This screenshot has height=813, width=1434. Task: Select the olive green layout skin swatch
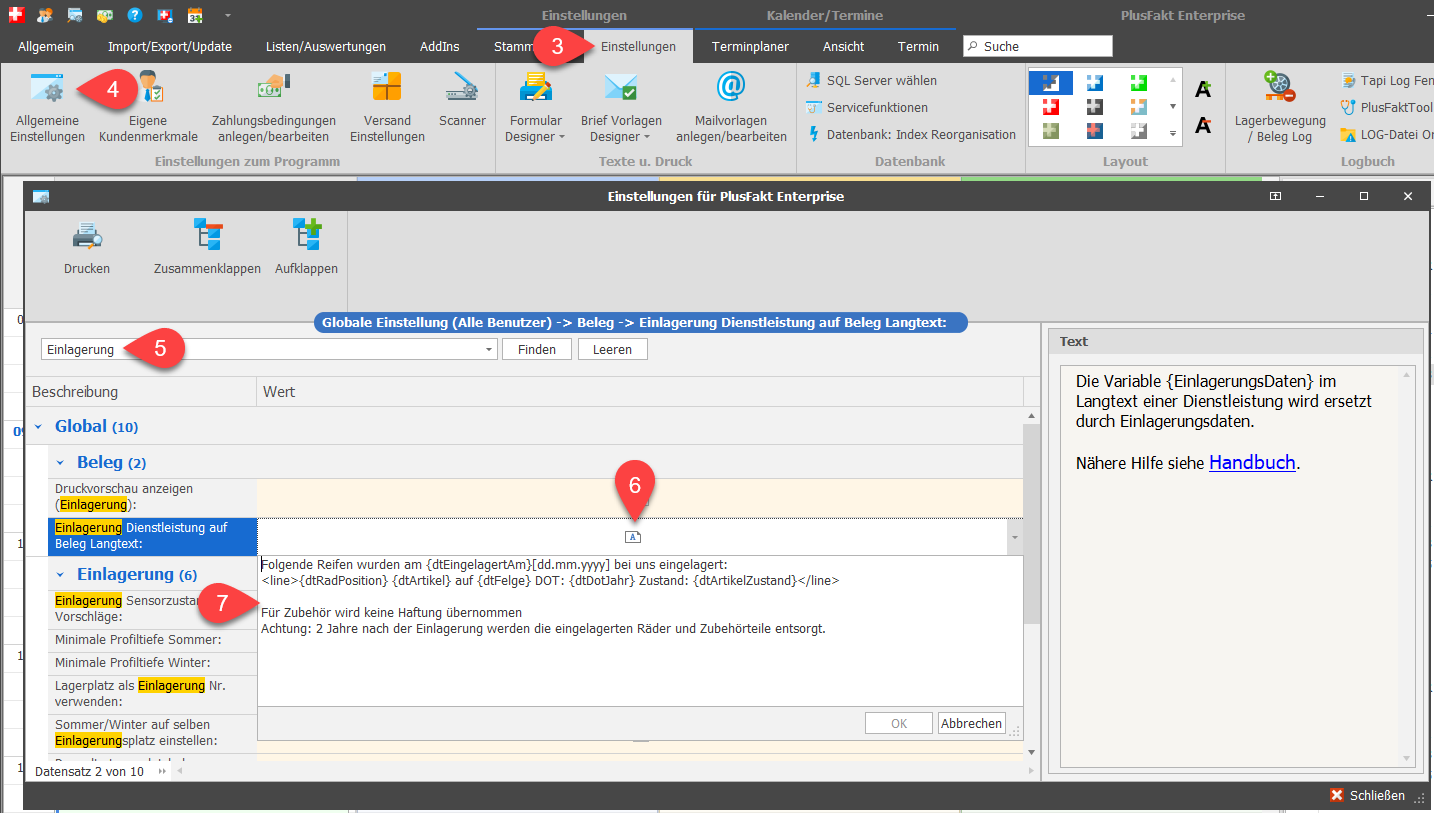tap(1050, 131)
